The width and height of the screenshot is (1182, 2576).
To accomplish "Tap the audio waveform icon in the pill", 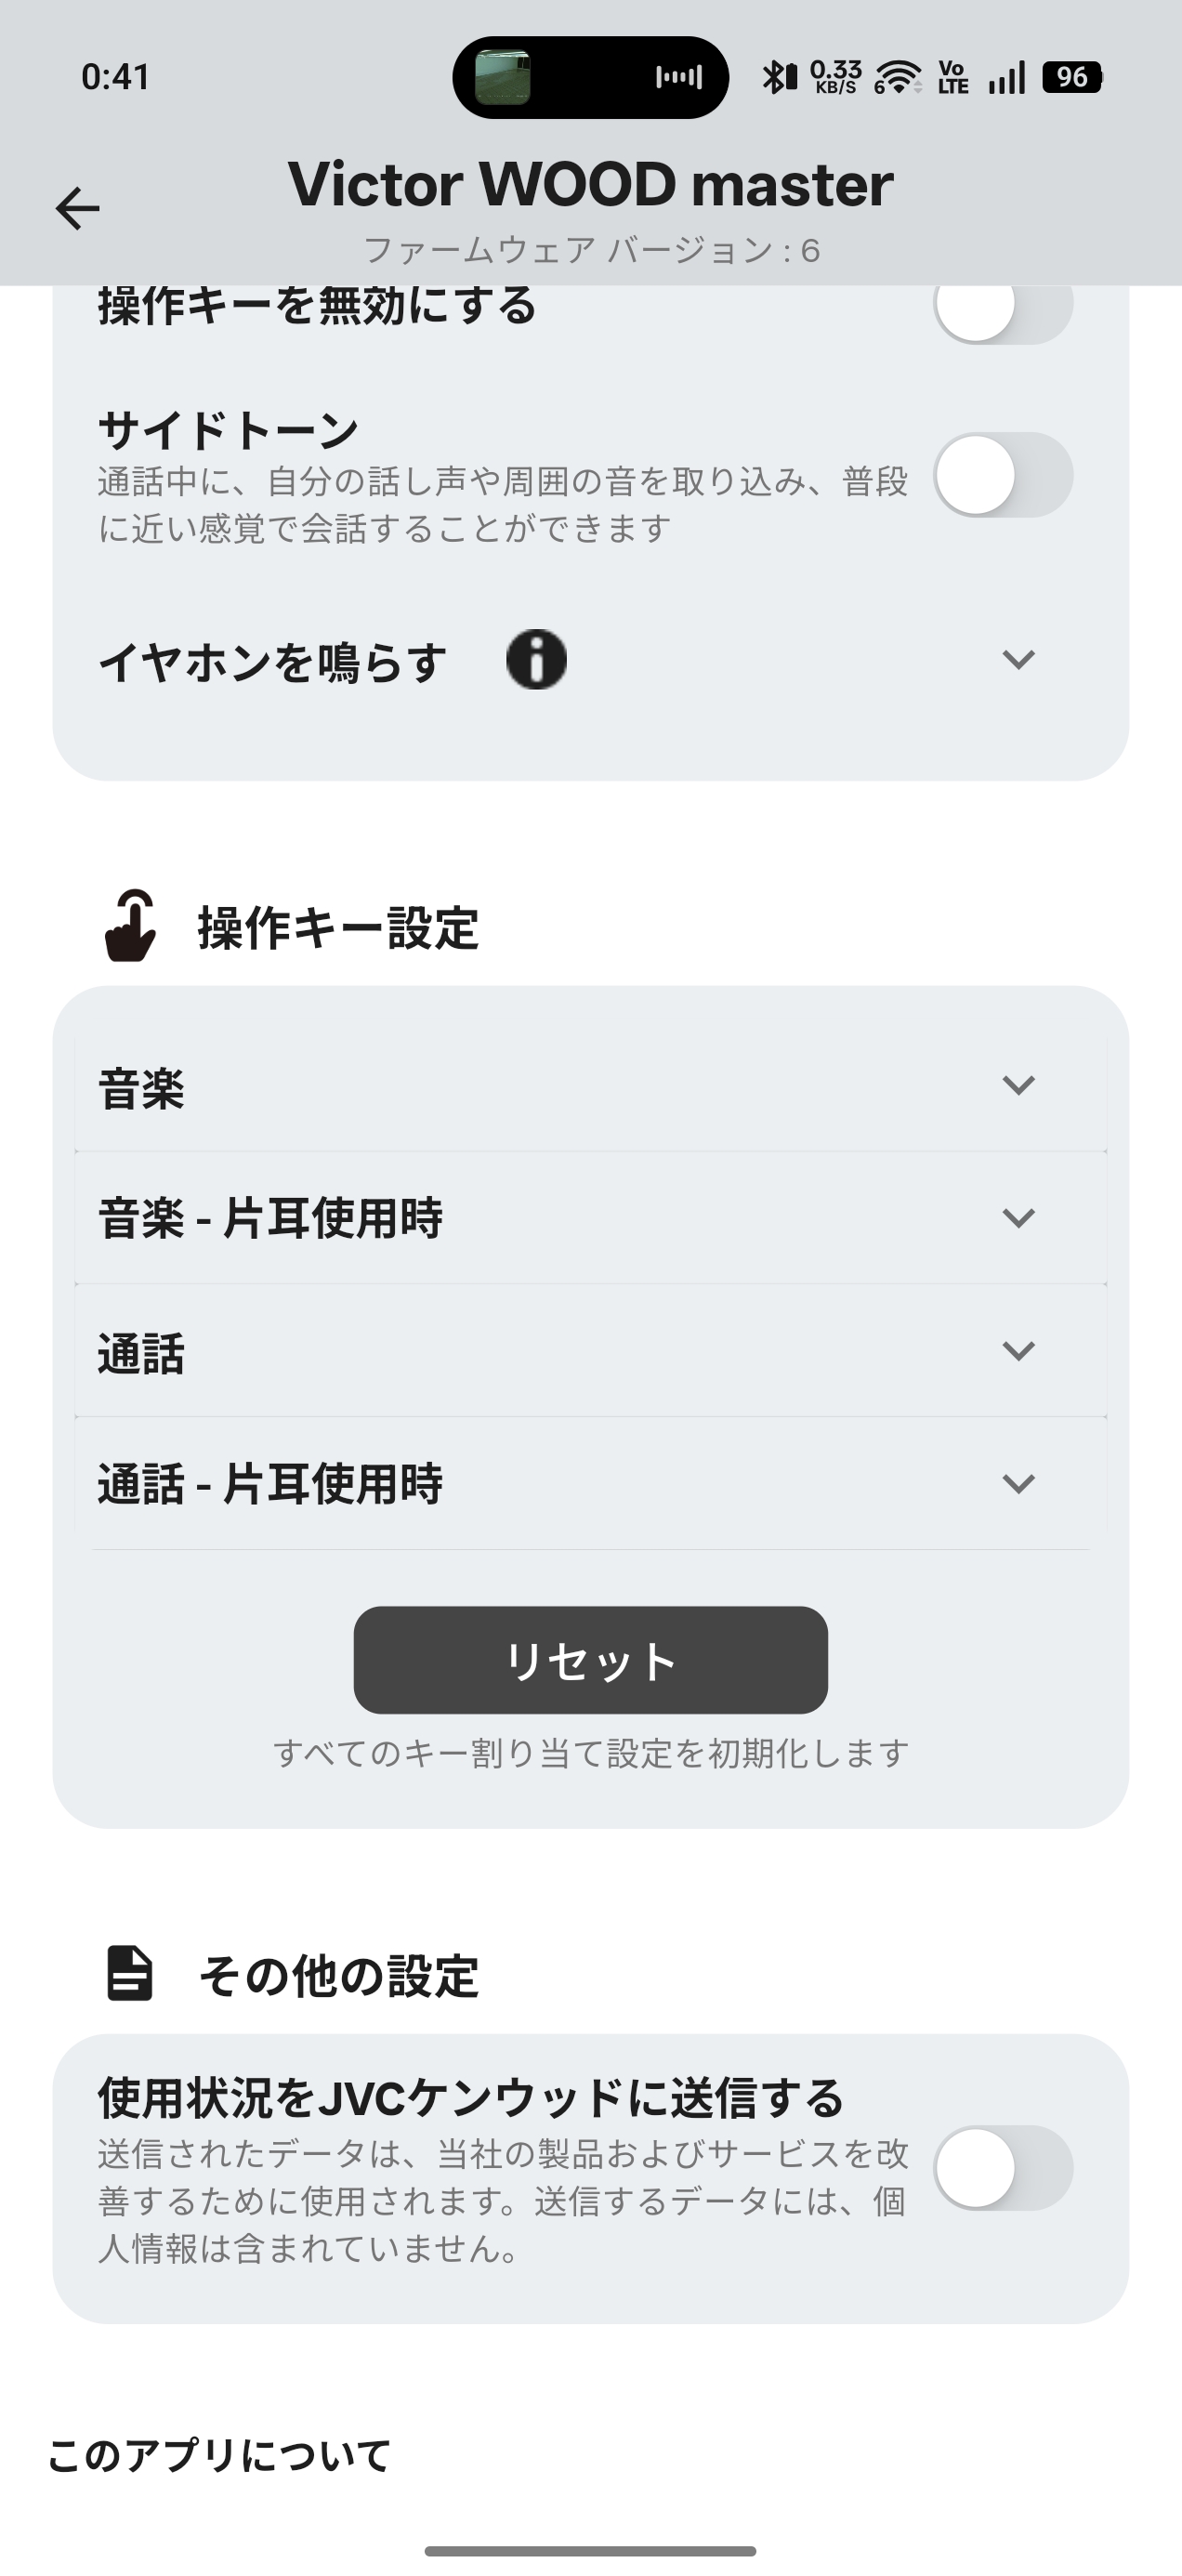I will (679, 77).
